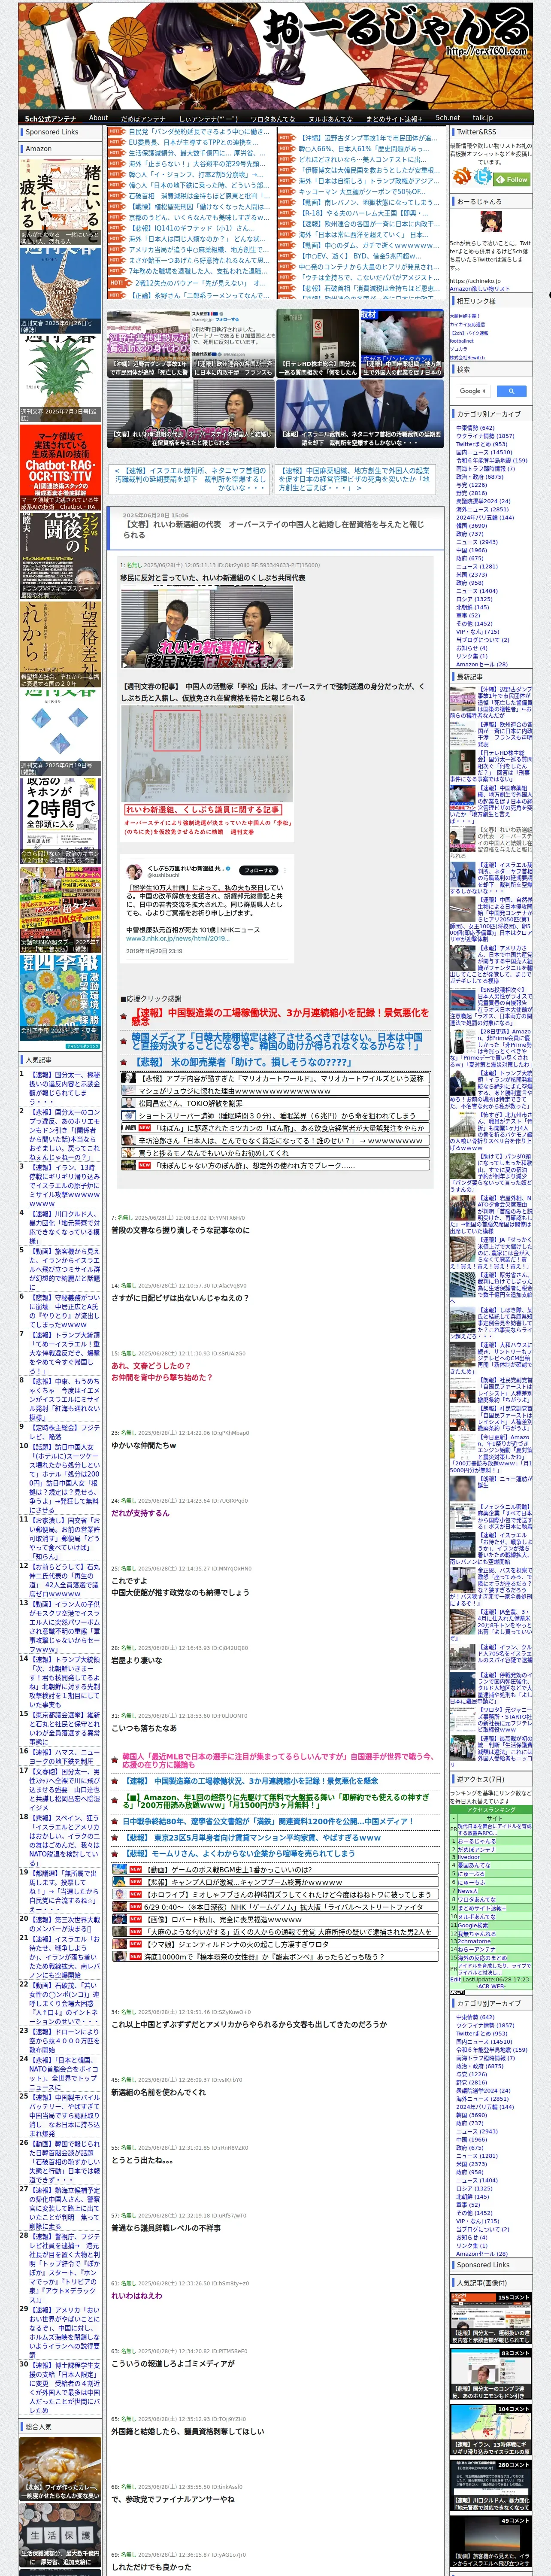551x2576 pixels.
Task: Open the ワロタあんてな navigation menu item
Action: 272,118
